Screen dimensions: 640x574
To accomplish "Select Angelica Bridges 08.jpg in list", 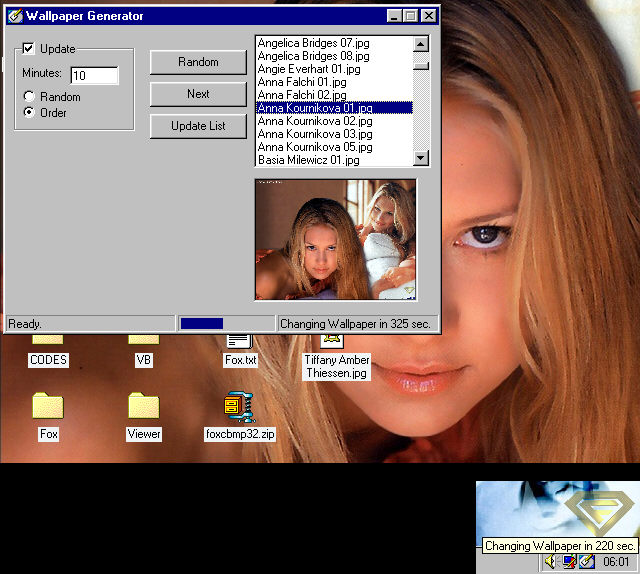I will [334, 56].
